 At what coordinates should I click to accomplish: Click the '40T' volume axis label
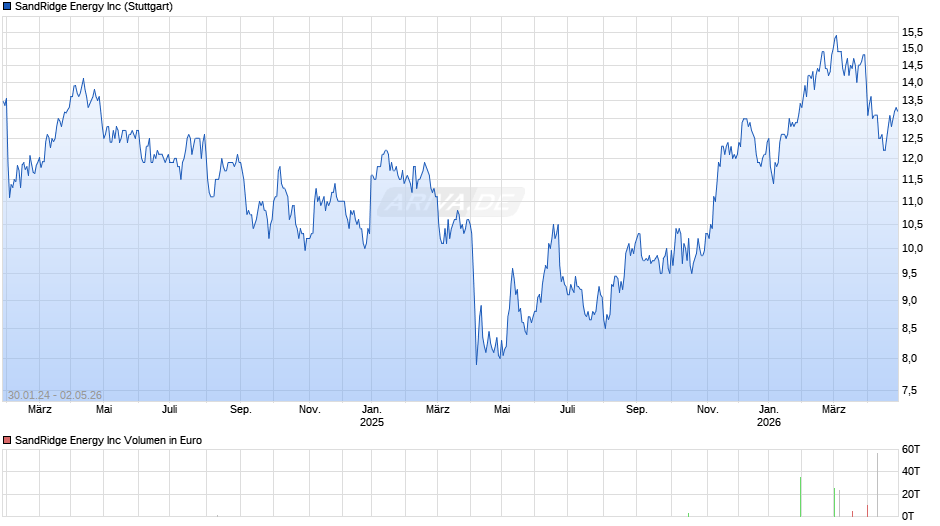coord(911,471)
